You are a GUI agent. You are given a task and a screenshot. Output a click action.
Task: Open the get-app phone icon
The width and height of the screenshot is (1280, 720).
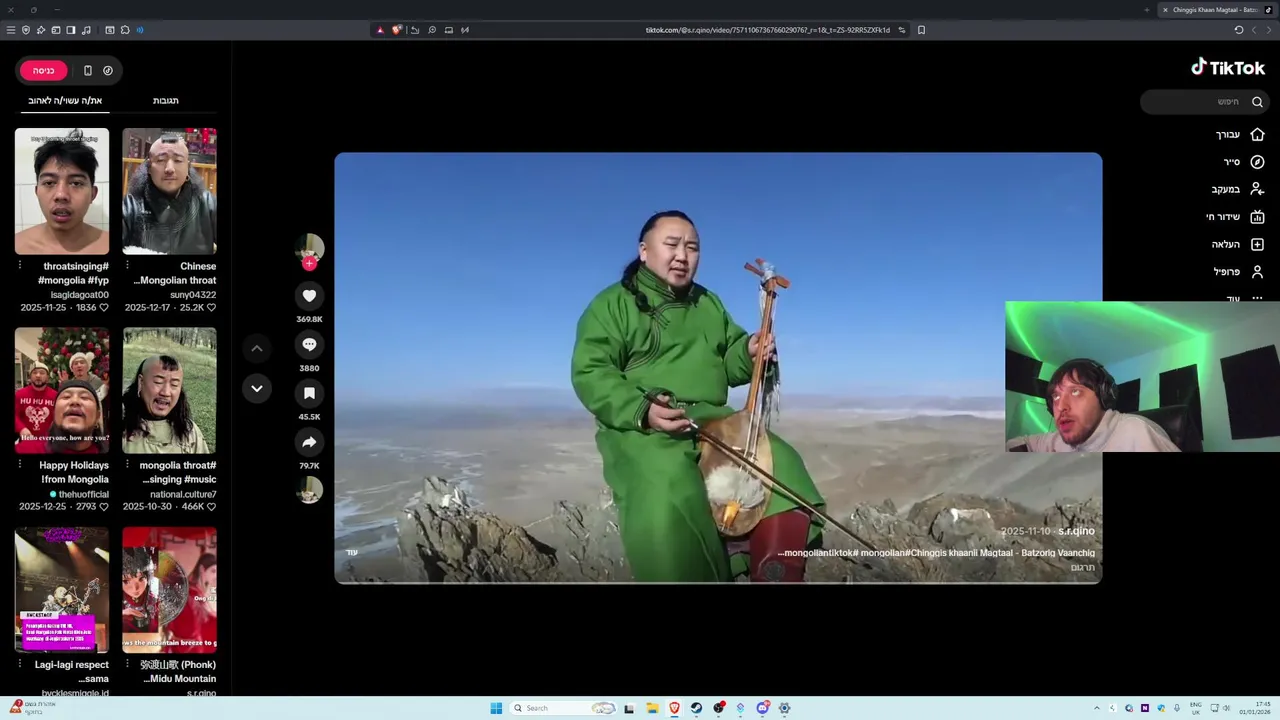pos(88,70)
